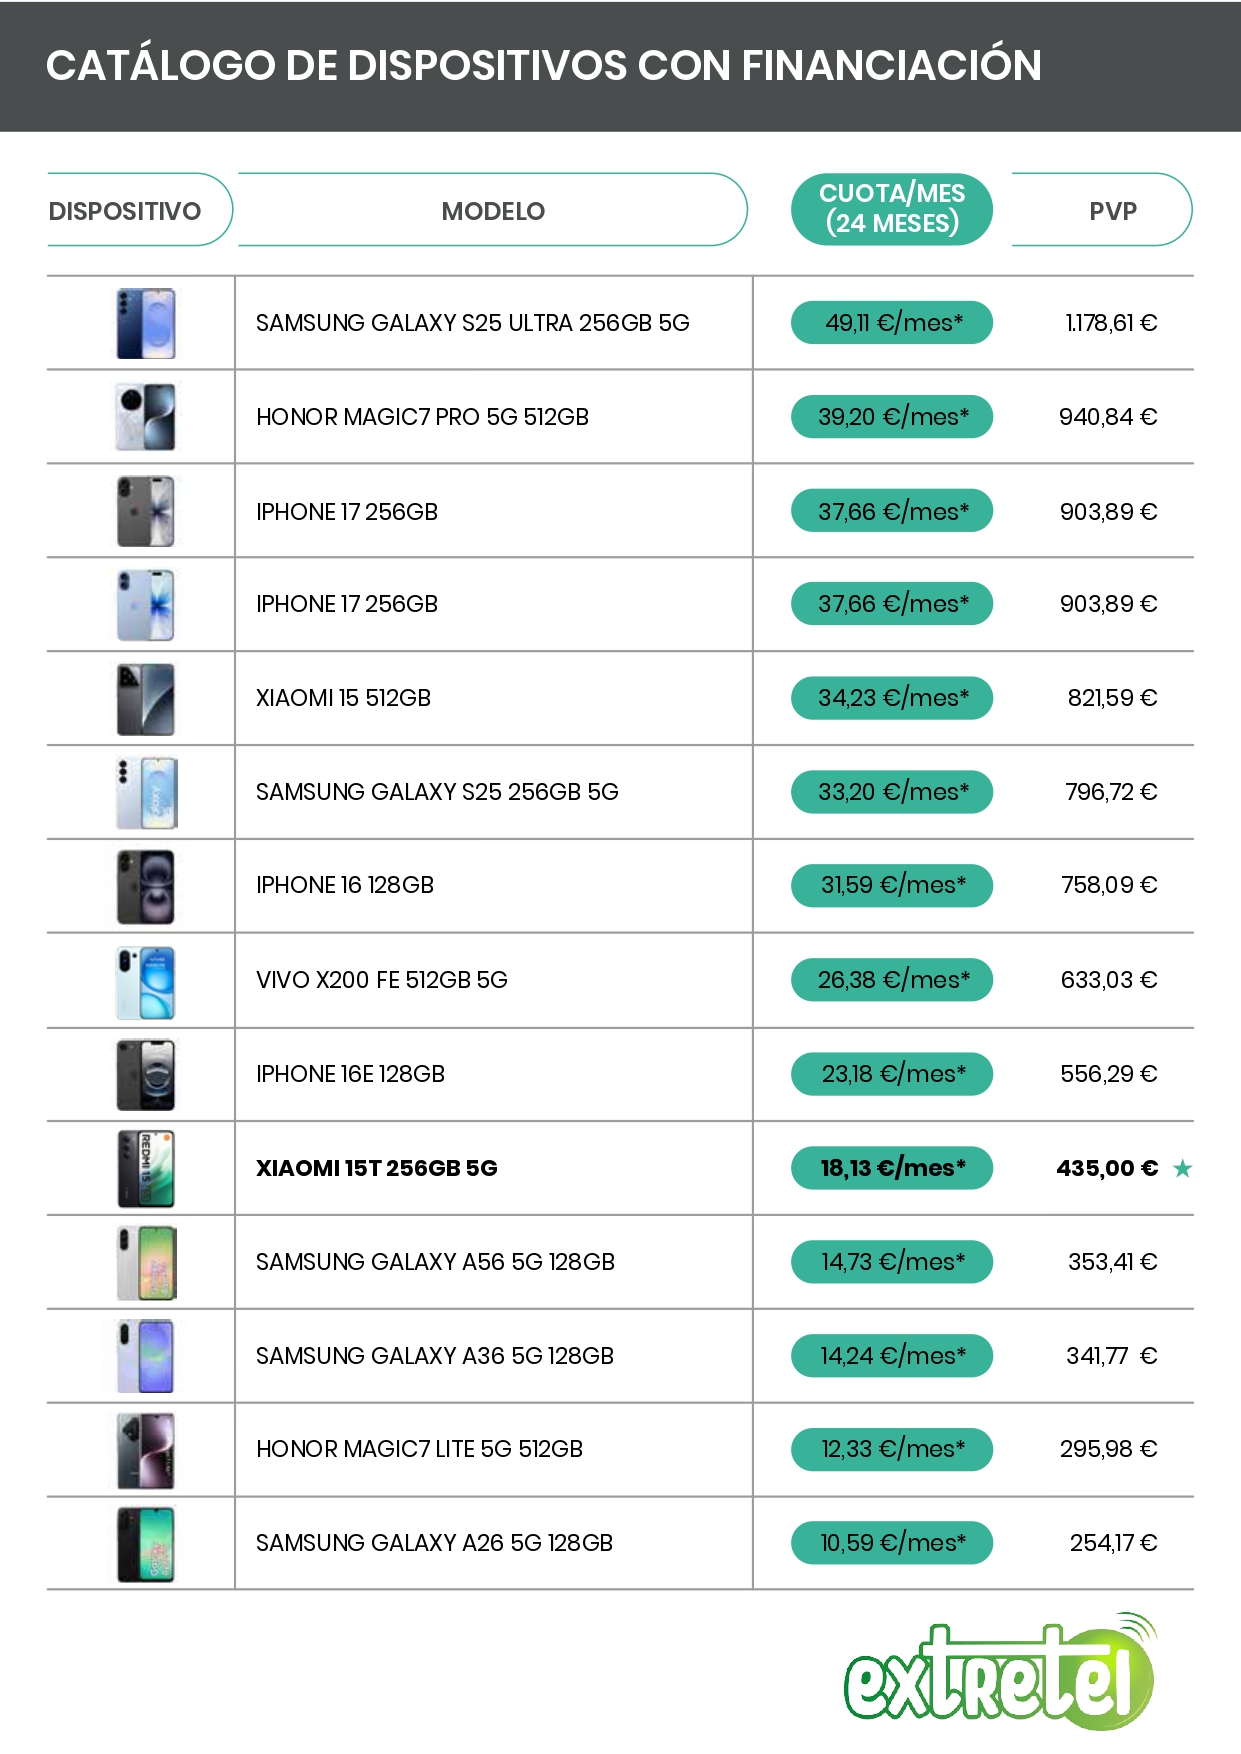This screenshot has height=1754, width=1241.
Task: Click the green star next to 435,00 €
Action: tap(1182, 1168)
